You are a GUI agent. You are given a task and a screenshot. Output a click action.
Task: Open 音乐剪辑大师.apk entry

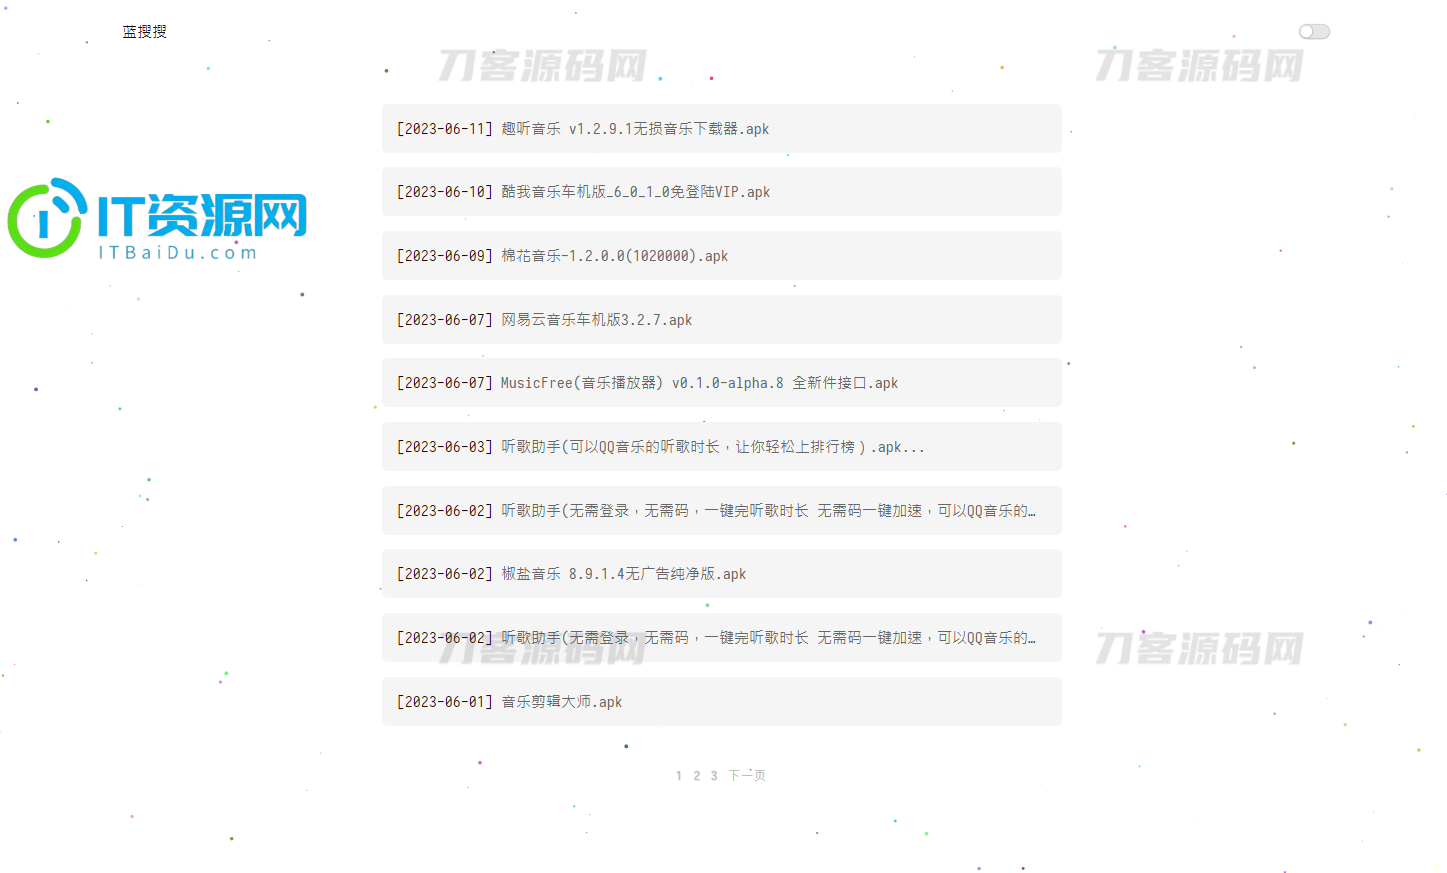tap(722, 702)
